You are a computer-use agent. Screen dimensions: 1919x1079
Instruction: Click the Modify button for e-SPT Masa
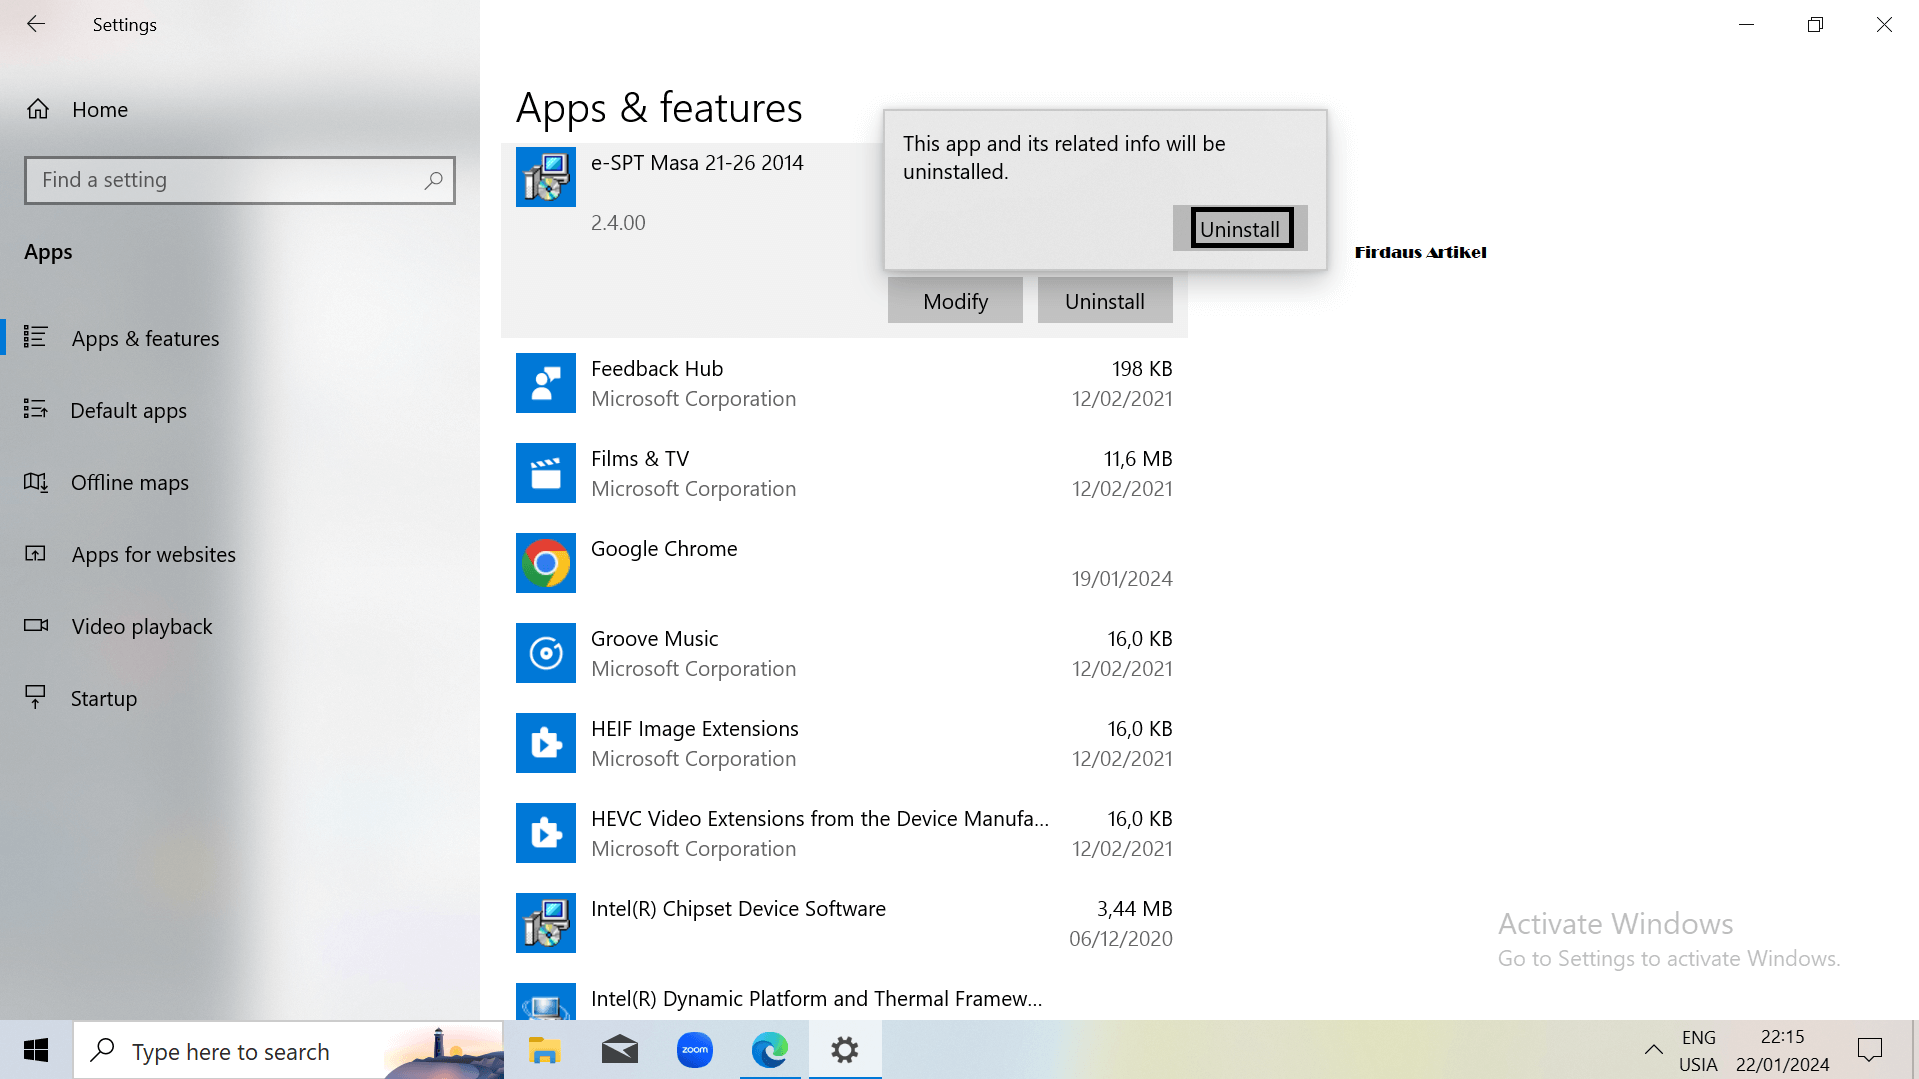(955, 301)
